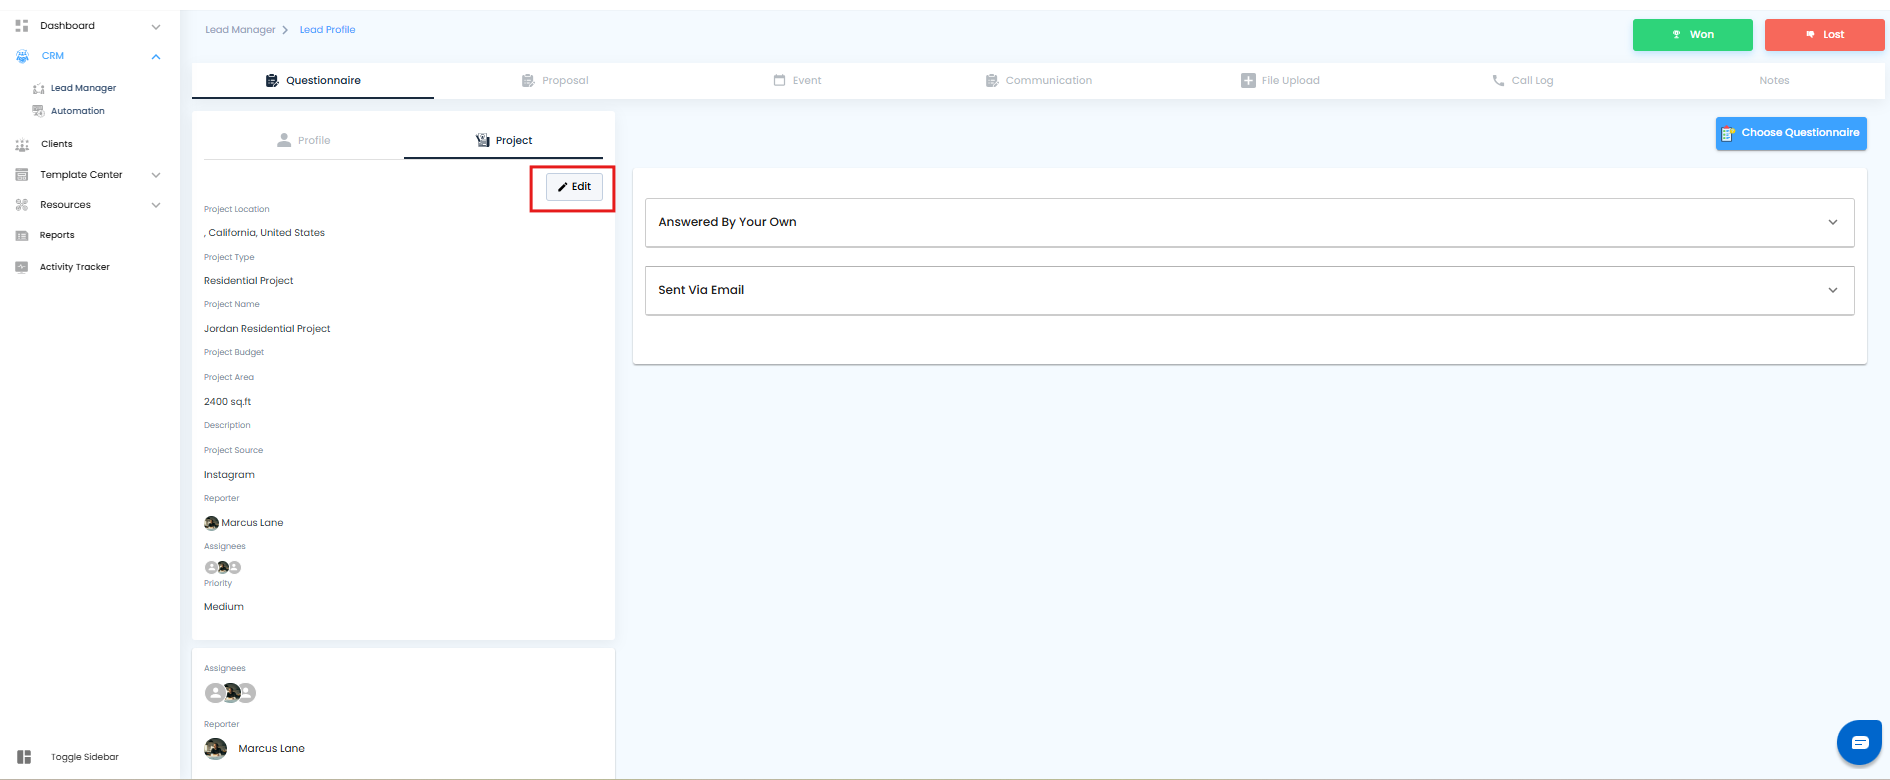Click the small assignee avatars above Priority
The height and width of the screenshot is (780, 1890).
point(223,567)
